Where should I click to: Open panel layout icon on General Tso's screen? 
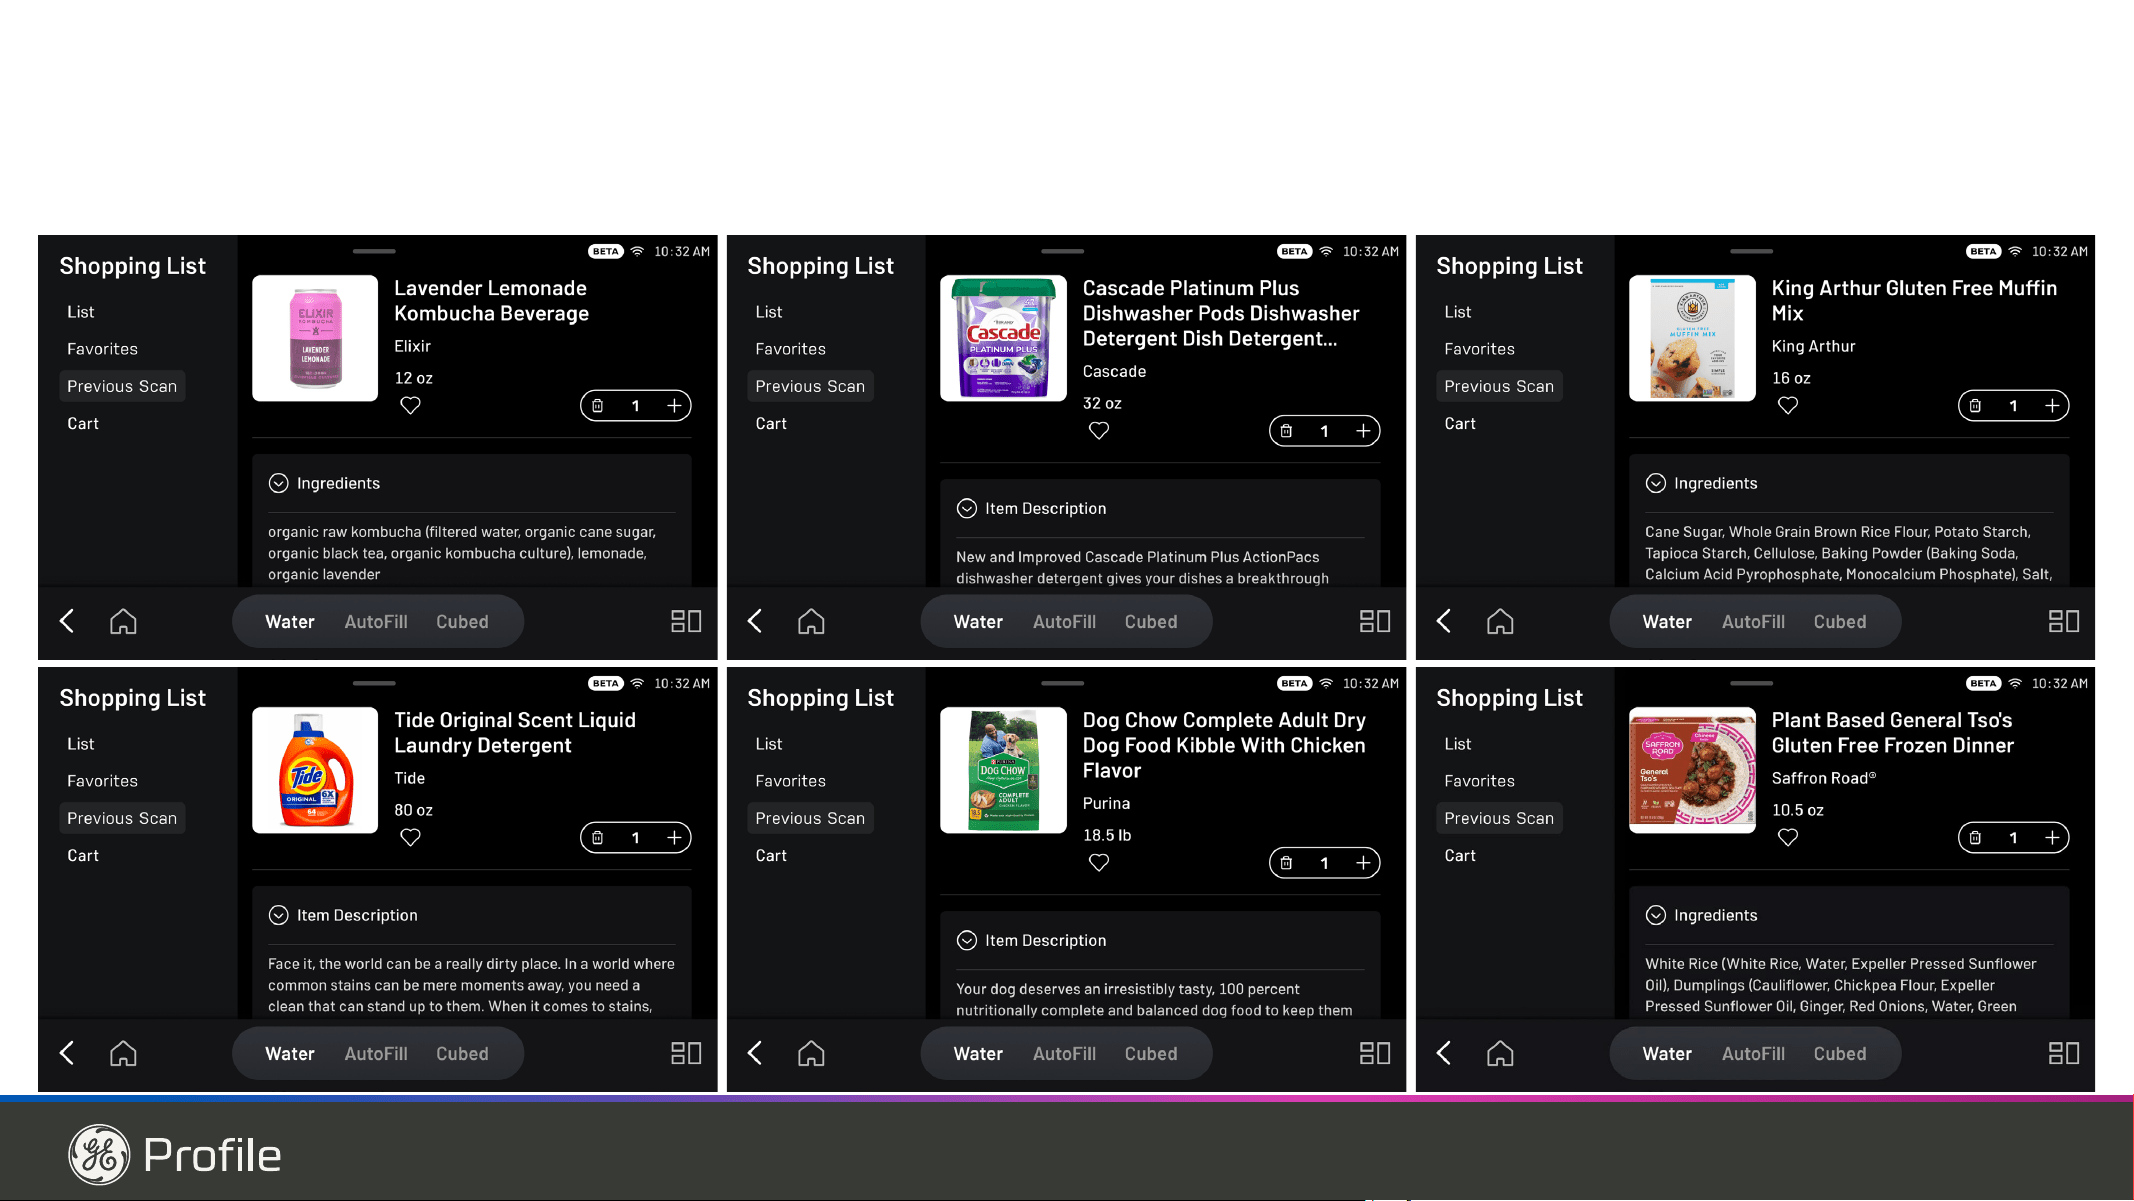point(2064,1053)
